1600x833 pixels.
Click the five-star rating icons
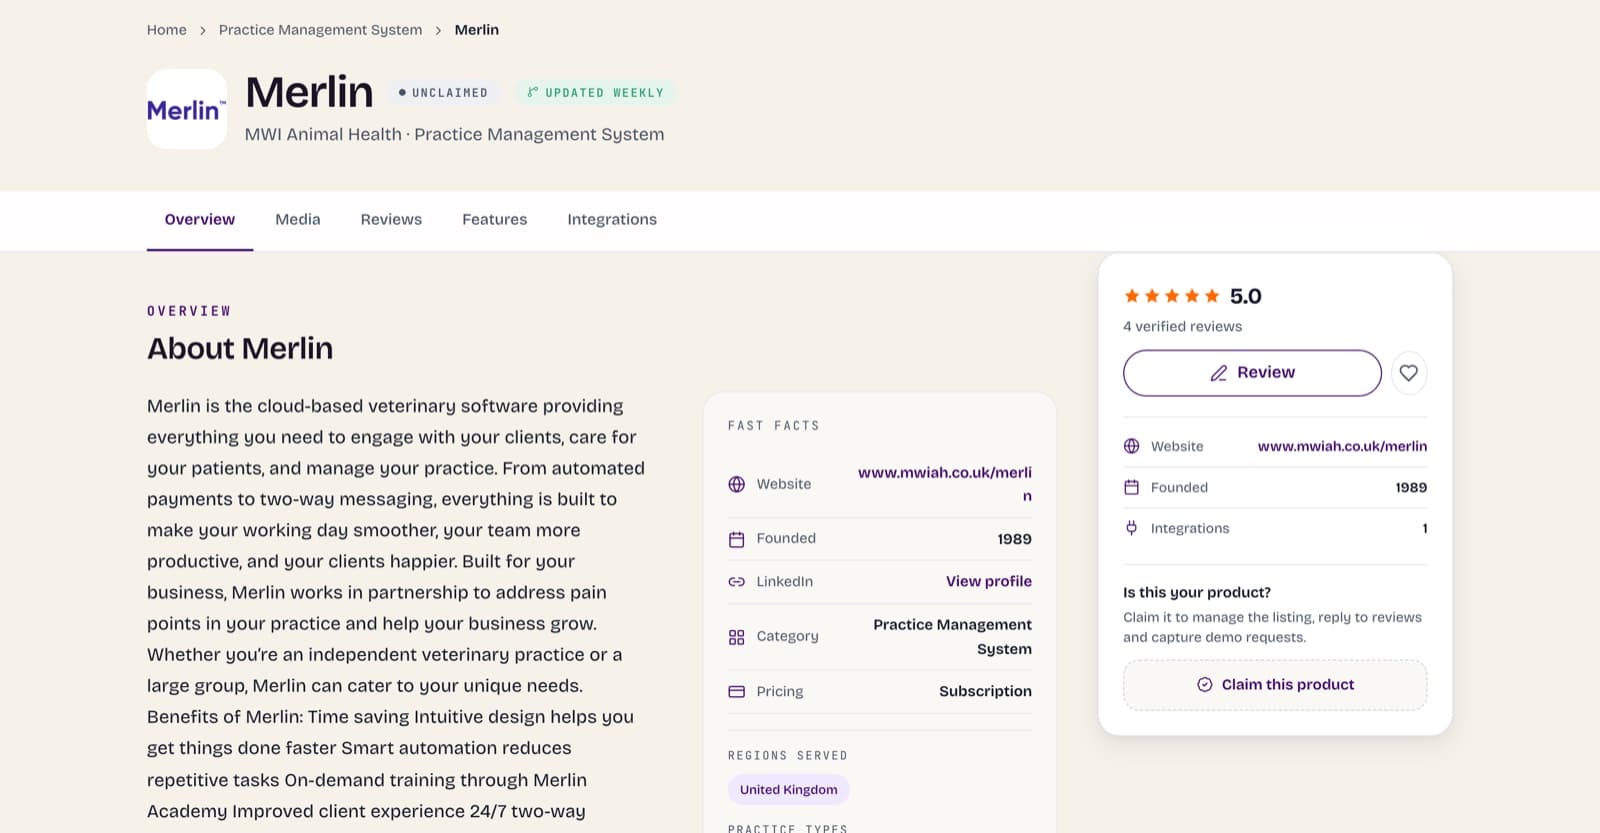(1171, 296)
